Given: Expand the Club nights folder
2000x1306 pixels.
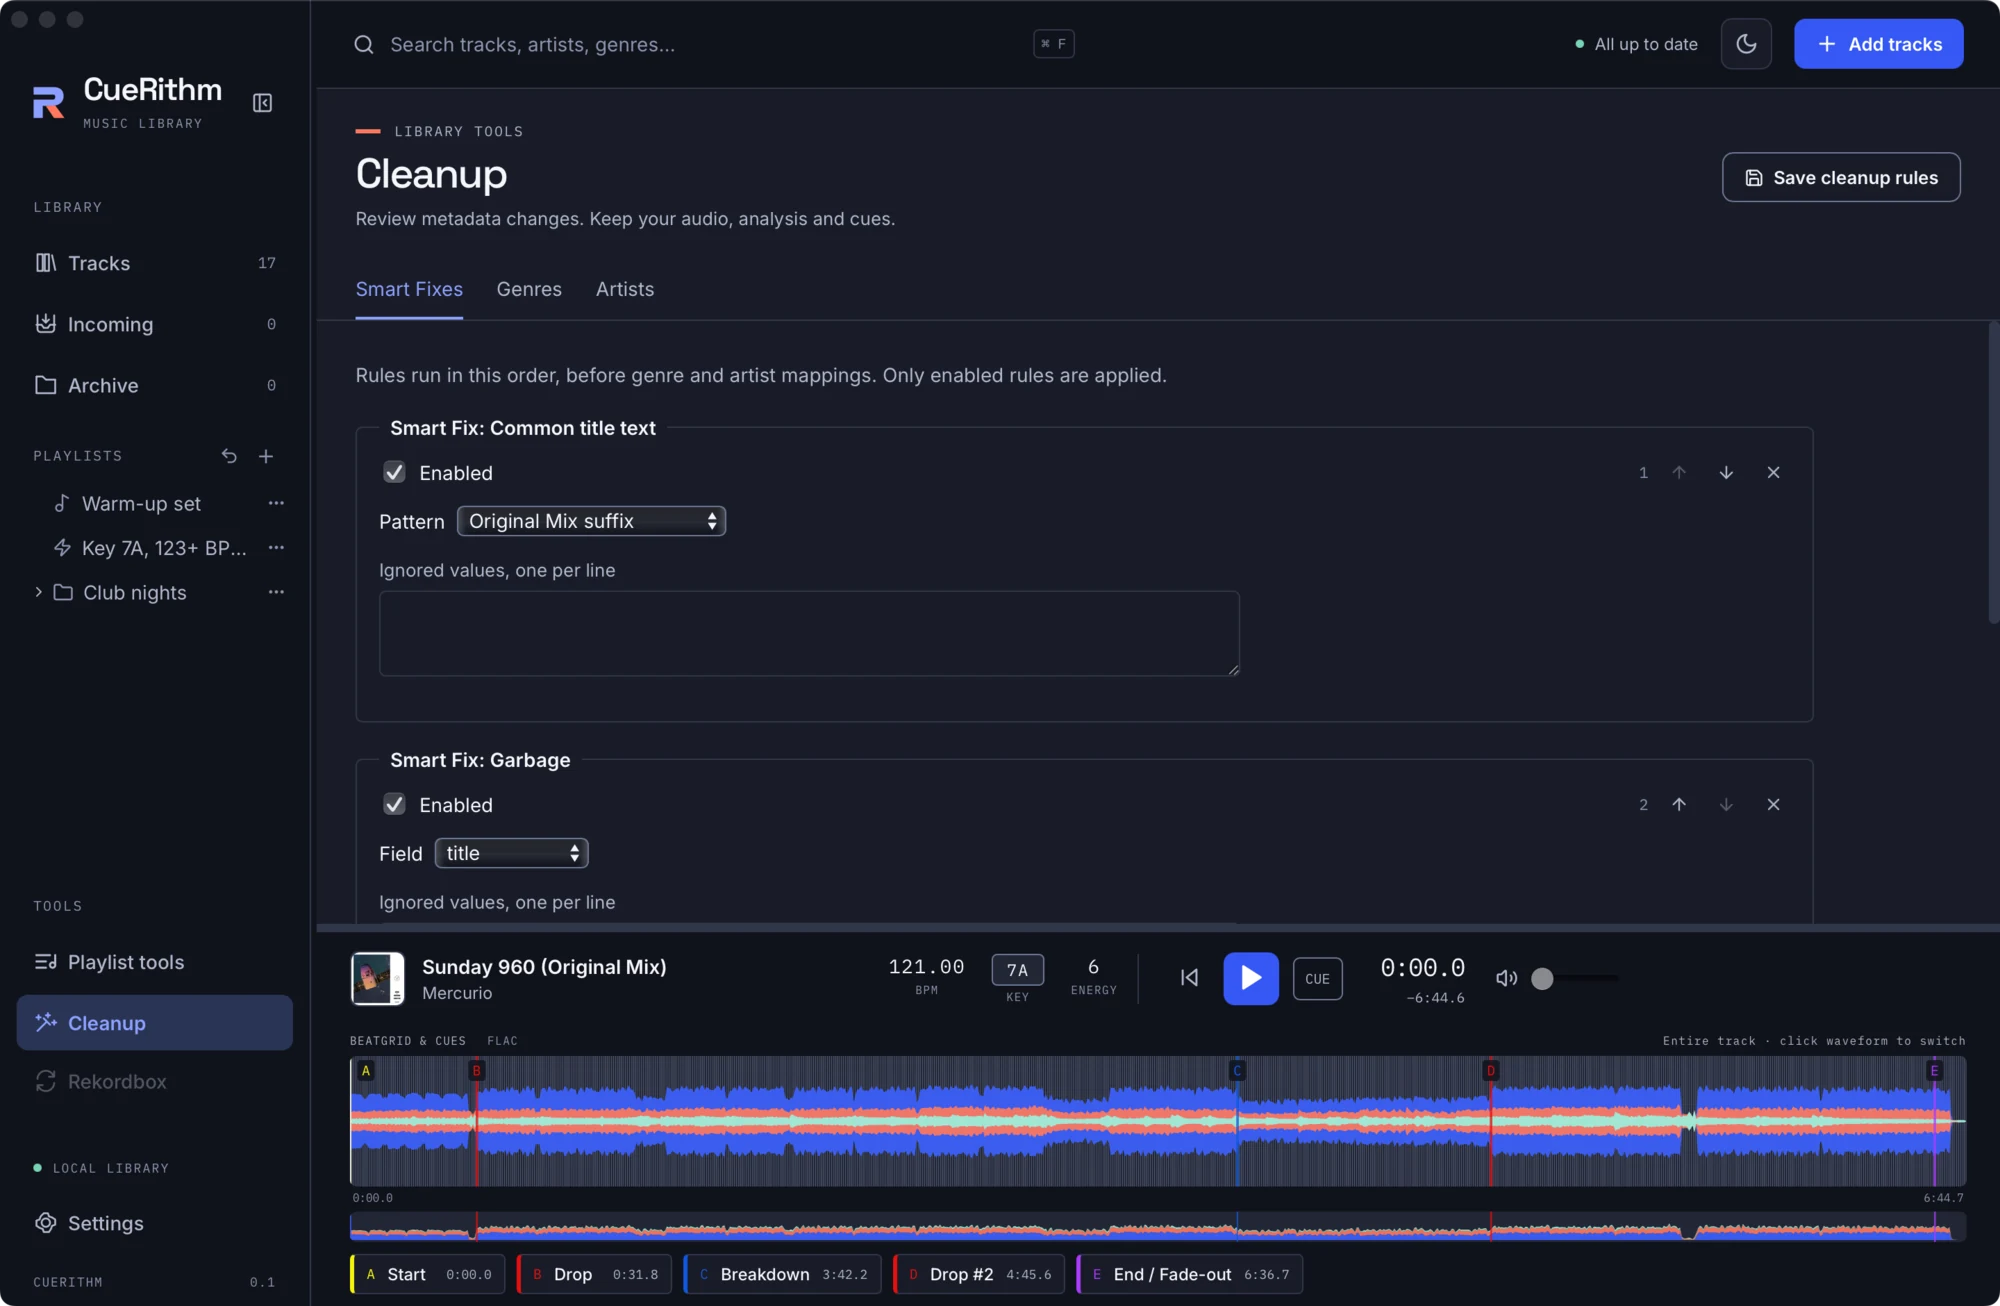Looking at the screenshot, I should pos(39,592).
